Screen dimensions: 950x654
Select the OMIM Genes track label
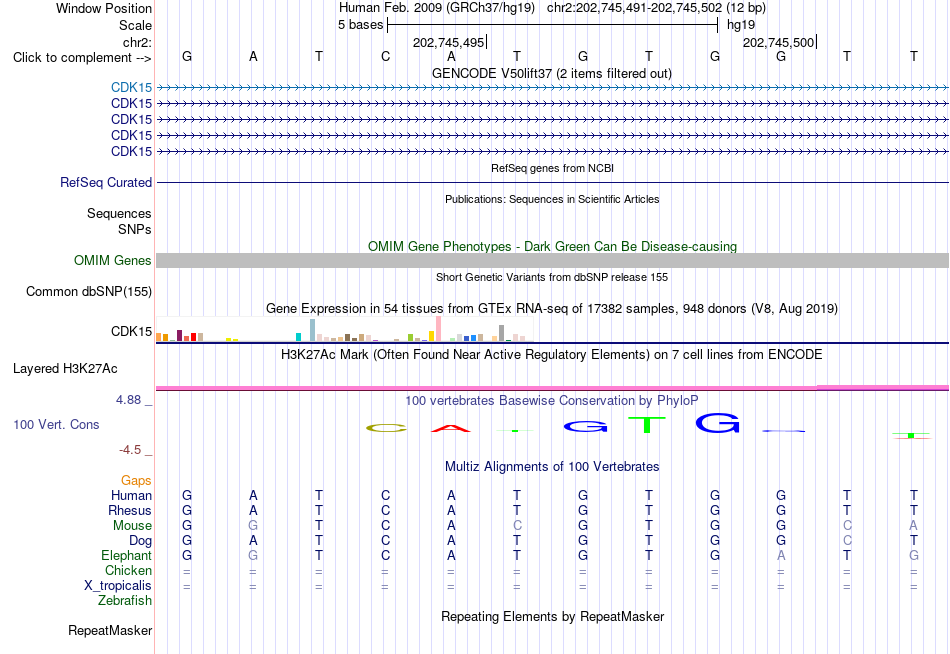tap(112, 261)
